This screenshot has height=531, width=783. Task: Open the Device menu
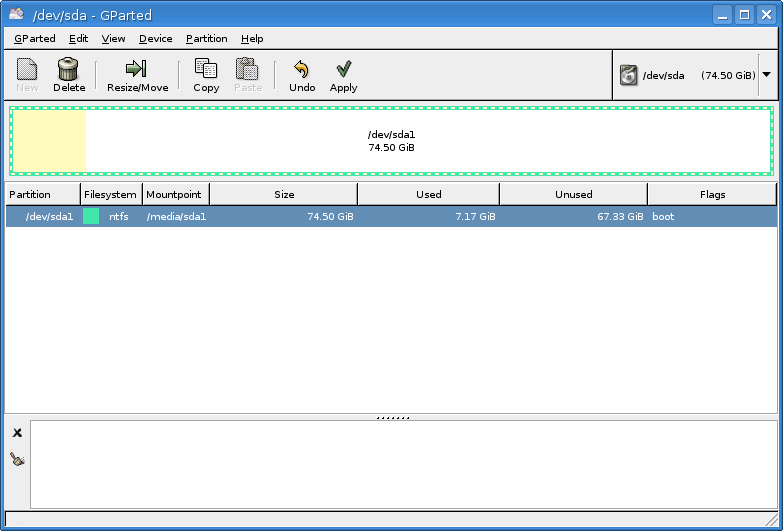click(x=155, y=39)
